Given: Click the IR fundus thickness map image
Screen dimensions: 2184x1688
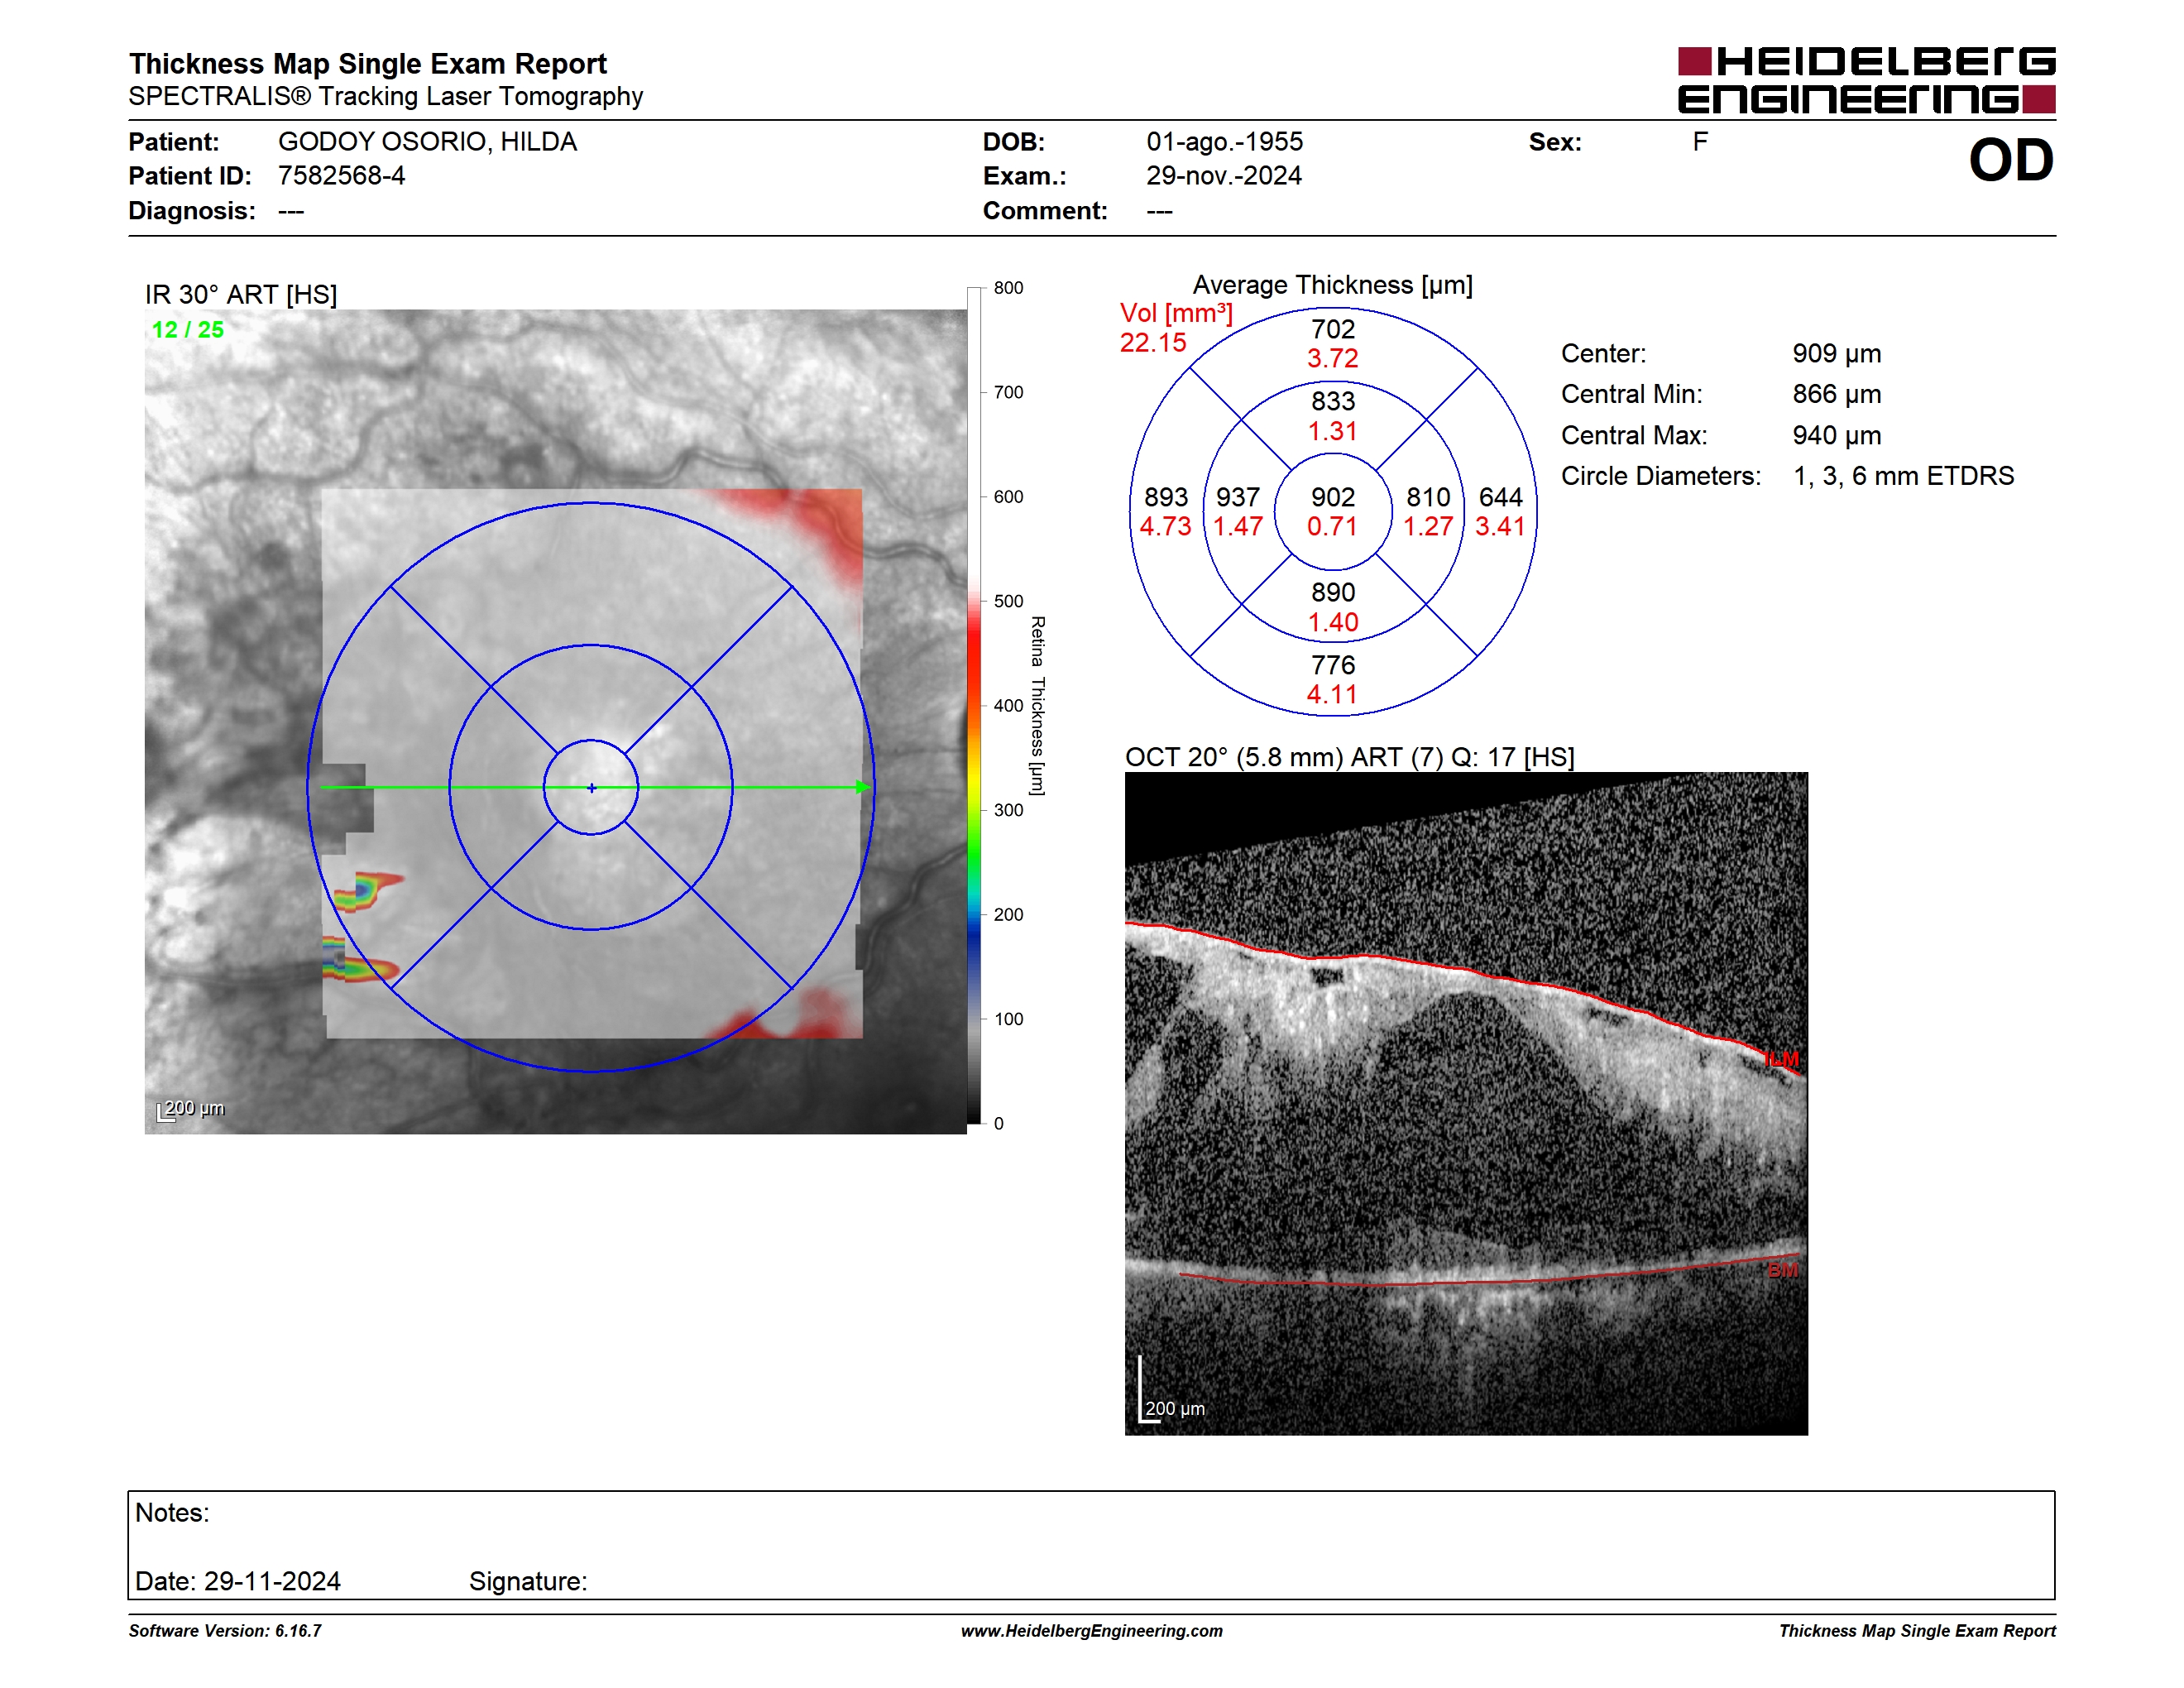Looking at the screenshot, I should point(555,721).
